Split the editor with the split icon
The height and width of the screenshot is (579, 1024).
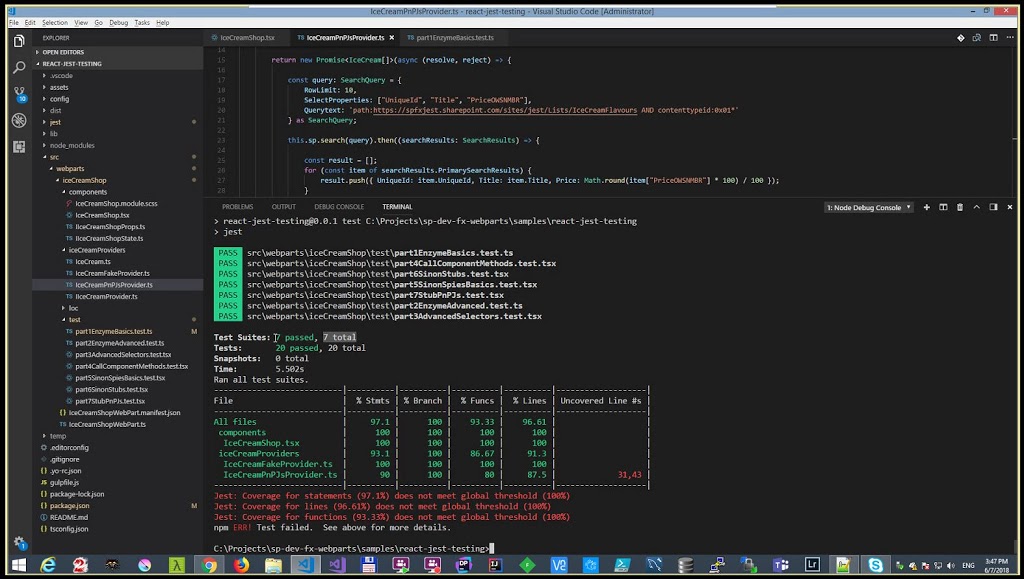(x=993, y=38)
